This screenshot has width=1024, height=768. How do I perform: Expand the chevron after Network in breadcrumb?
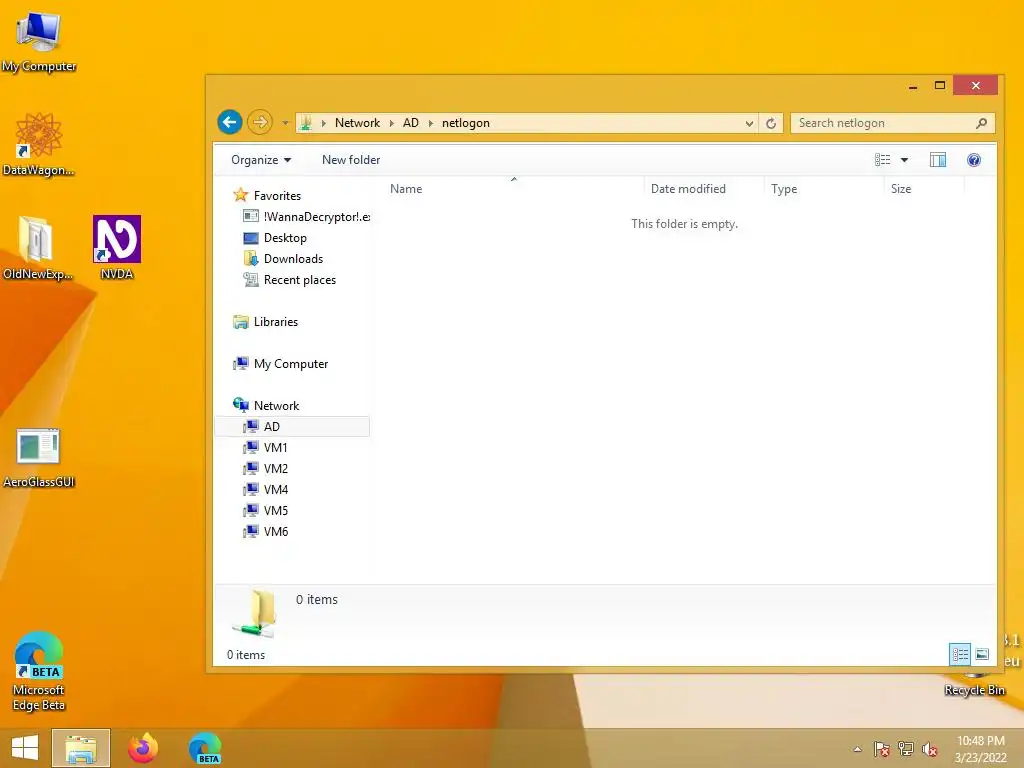coord(391,123)
